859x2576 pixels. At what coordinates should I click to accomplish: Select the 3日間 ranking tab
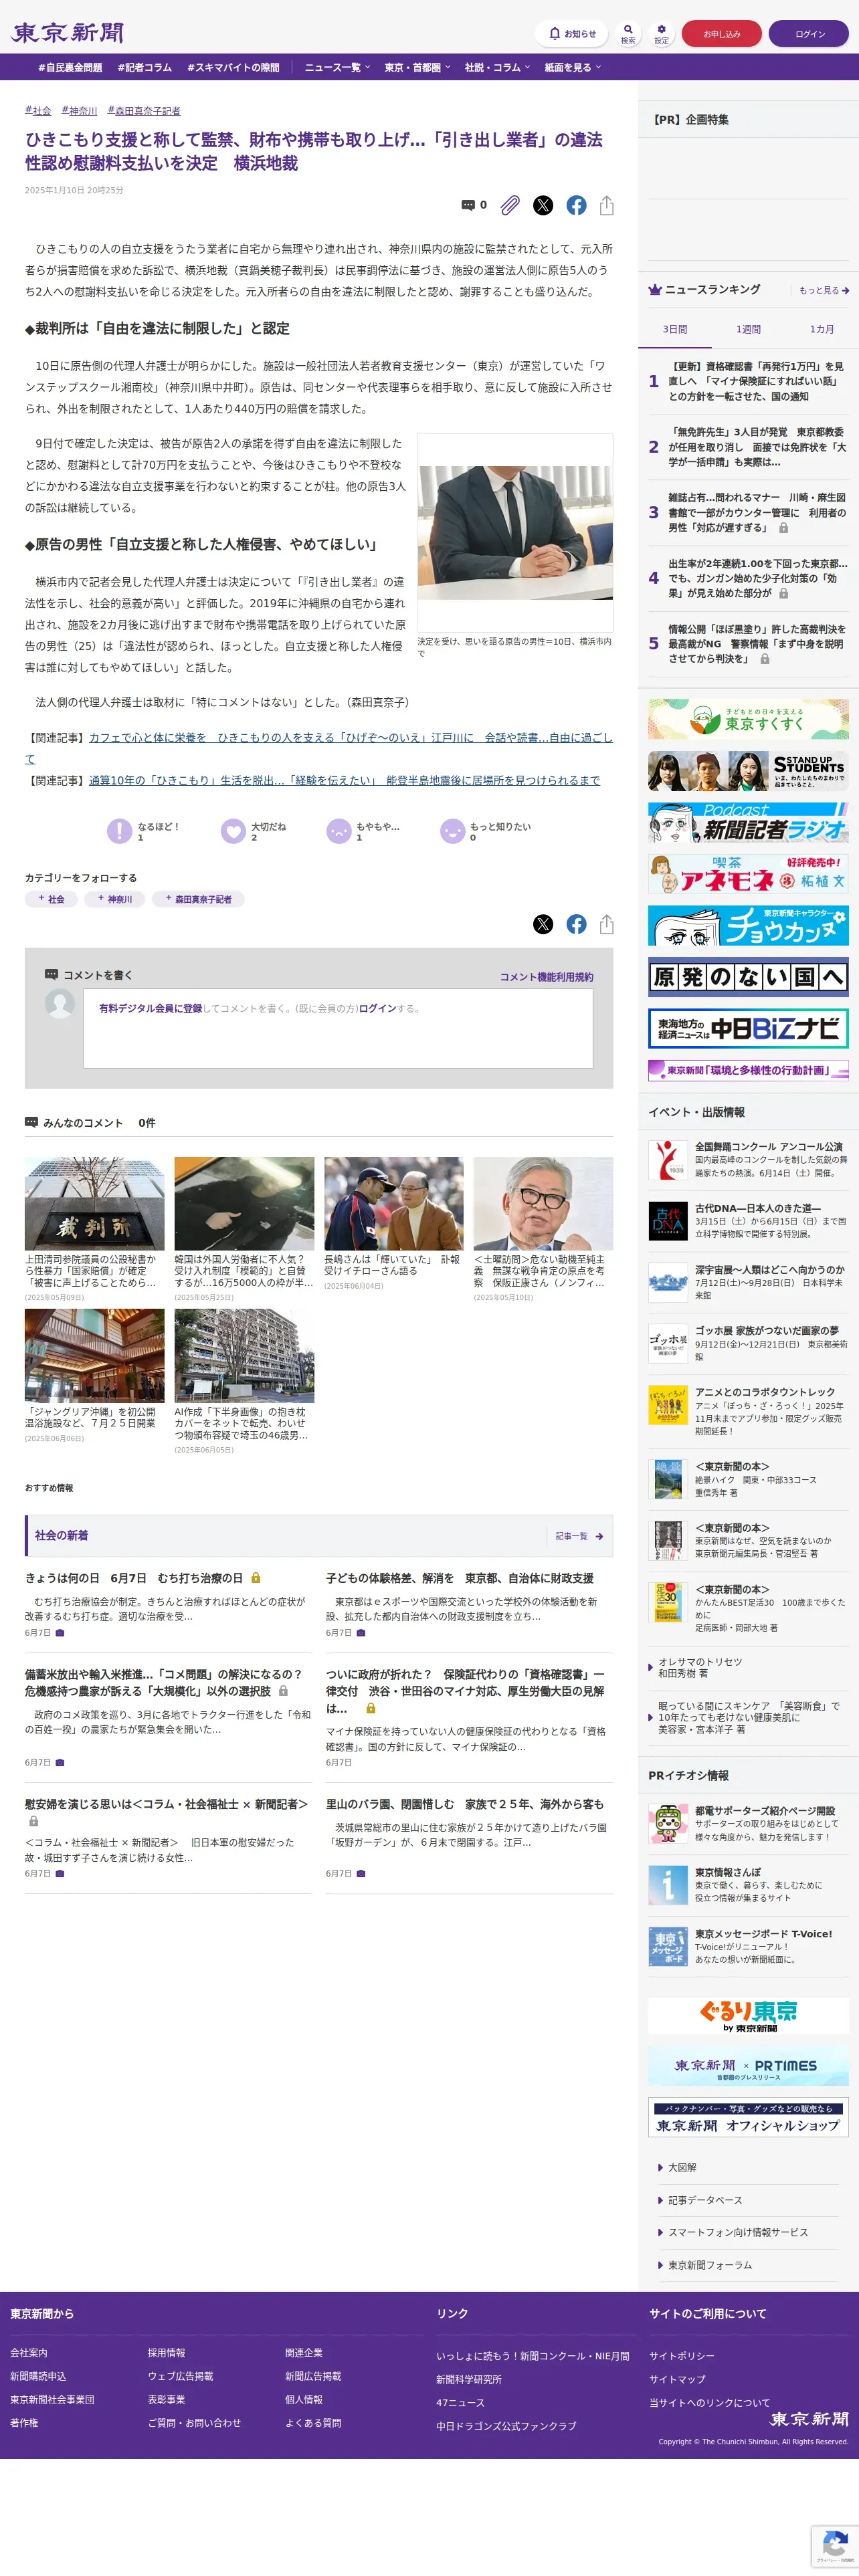coord(675,329)
